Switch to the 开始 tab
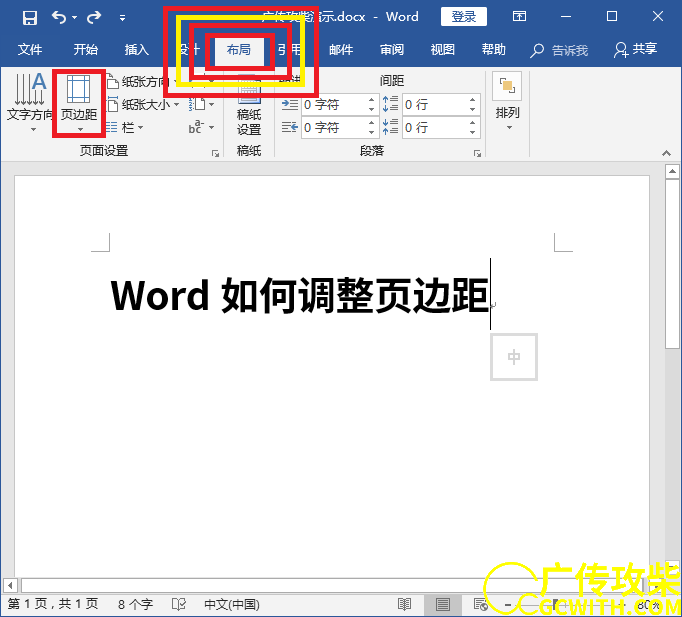Screen dimensions: 682x617 [x=85, y=50]
